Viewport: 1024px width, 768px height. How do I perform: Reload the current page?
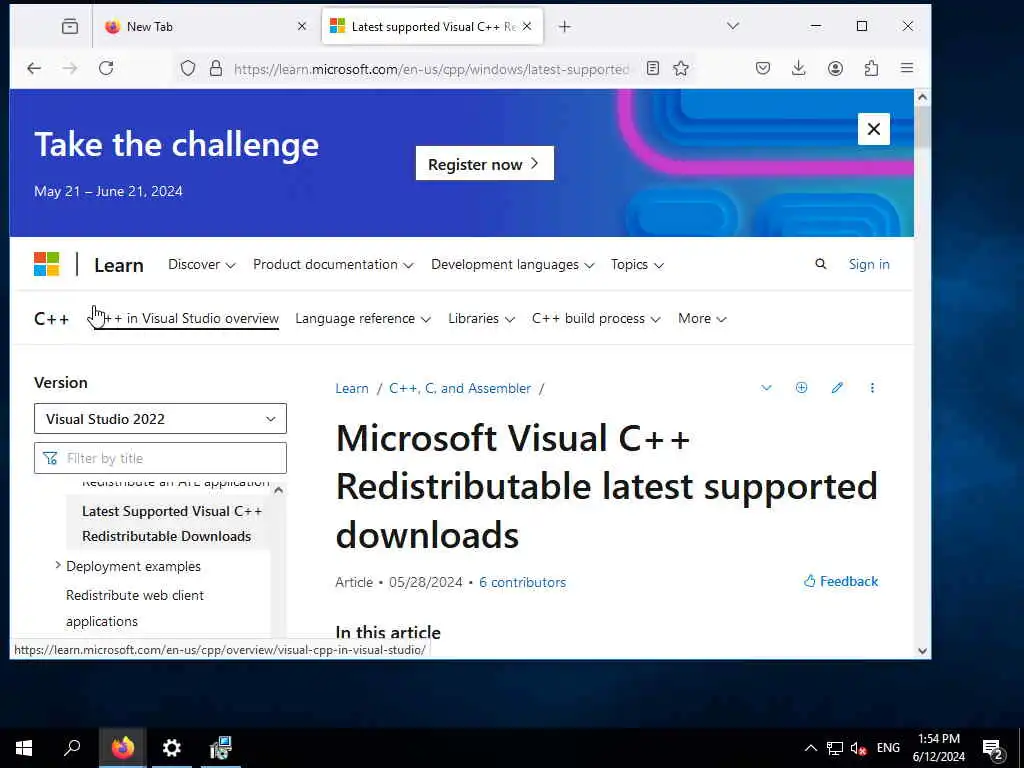click(x=106, y=68)
